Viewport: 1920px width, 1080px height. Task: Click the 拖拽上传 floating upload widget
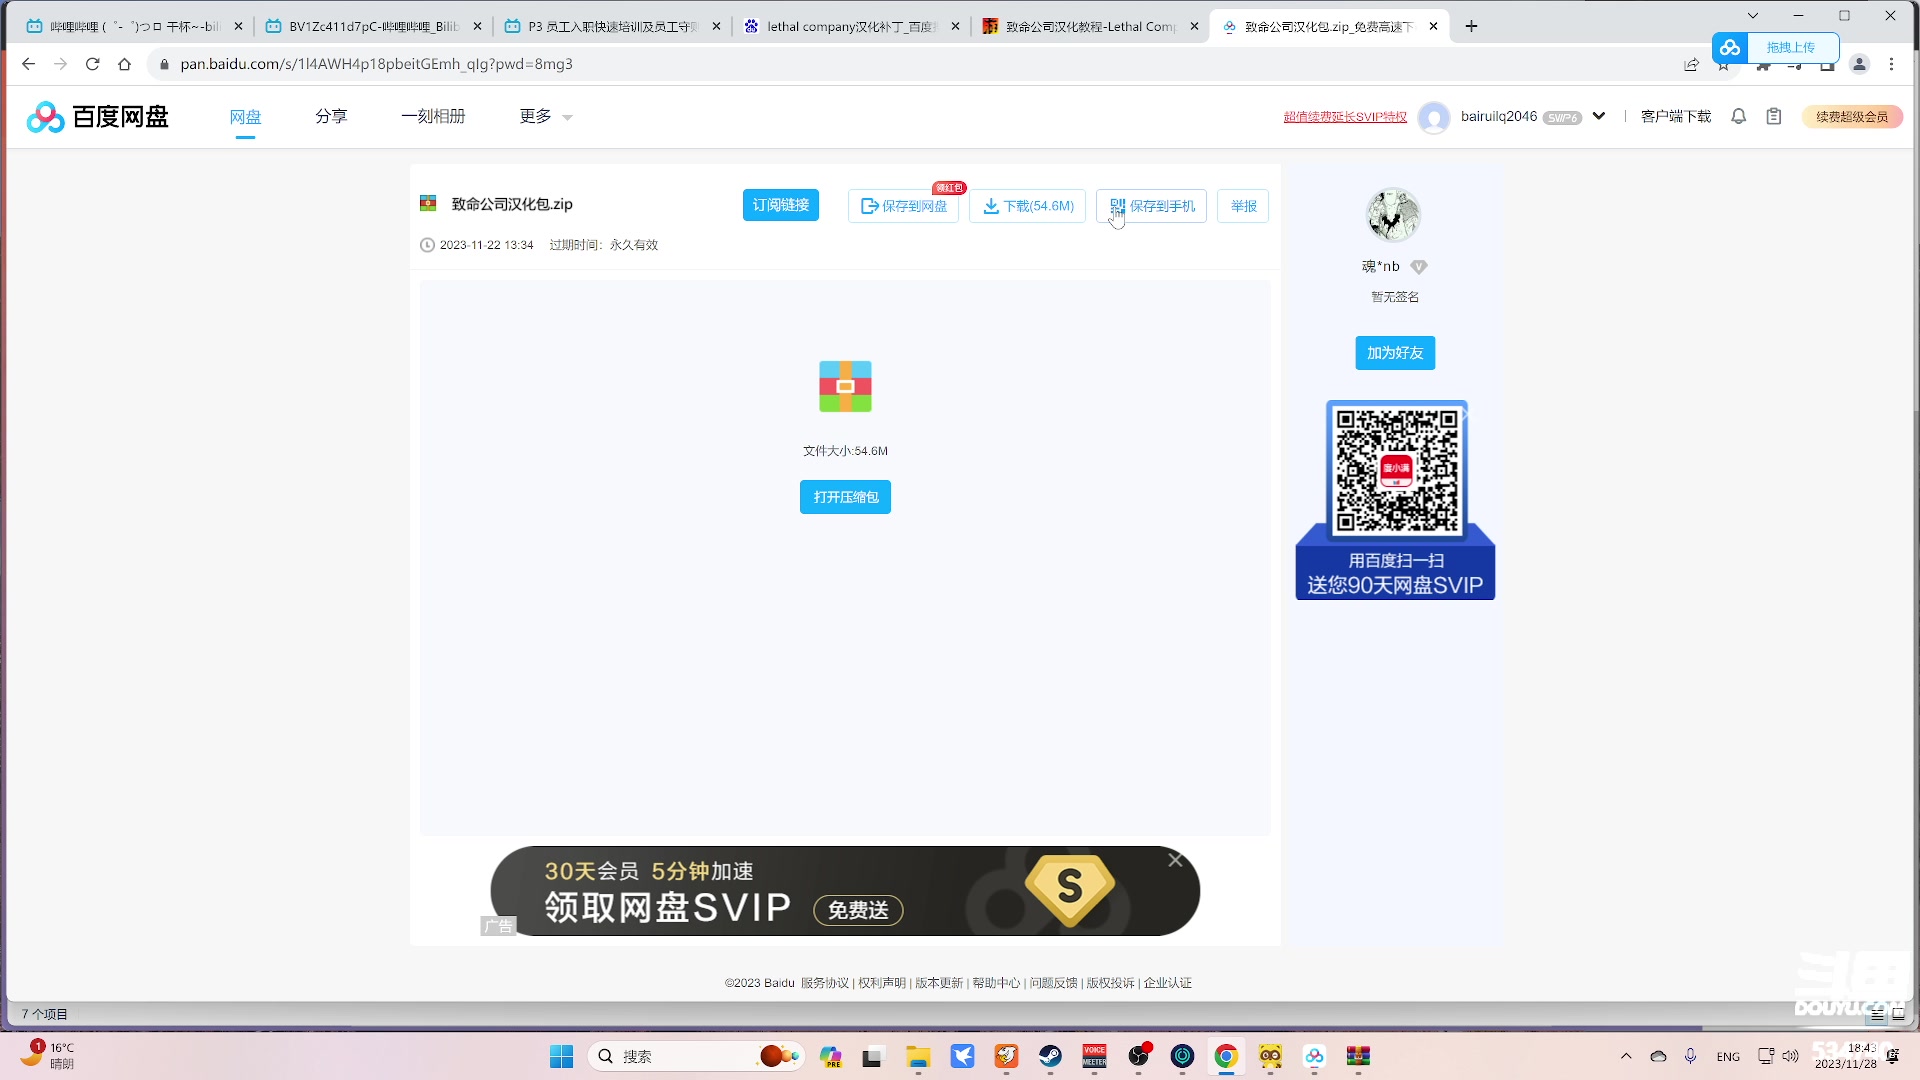tap(1776, 47)
